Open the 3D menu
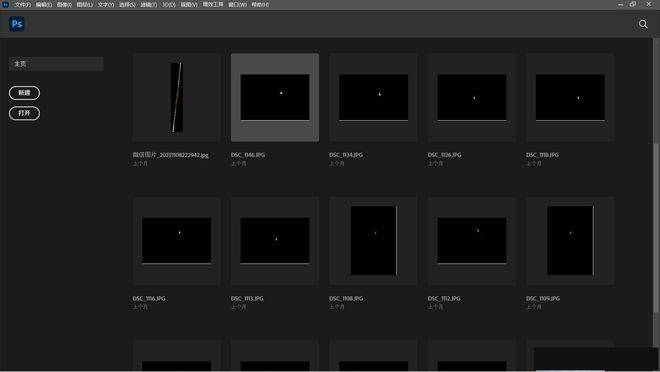 169,5
